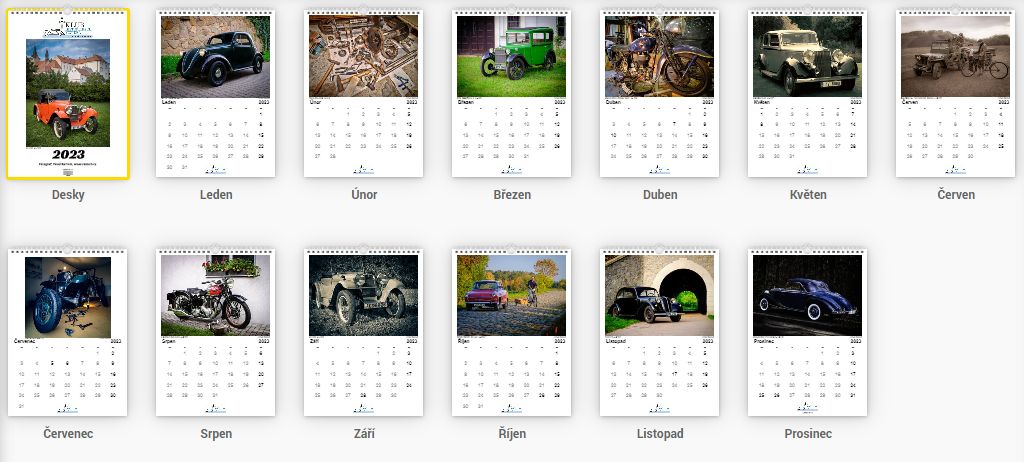Open the Březen page with green car
This screenshot has height=462, width=1024.
[511, 94]
